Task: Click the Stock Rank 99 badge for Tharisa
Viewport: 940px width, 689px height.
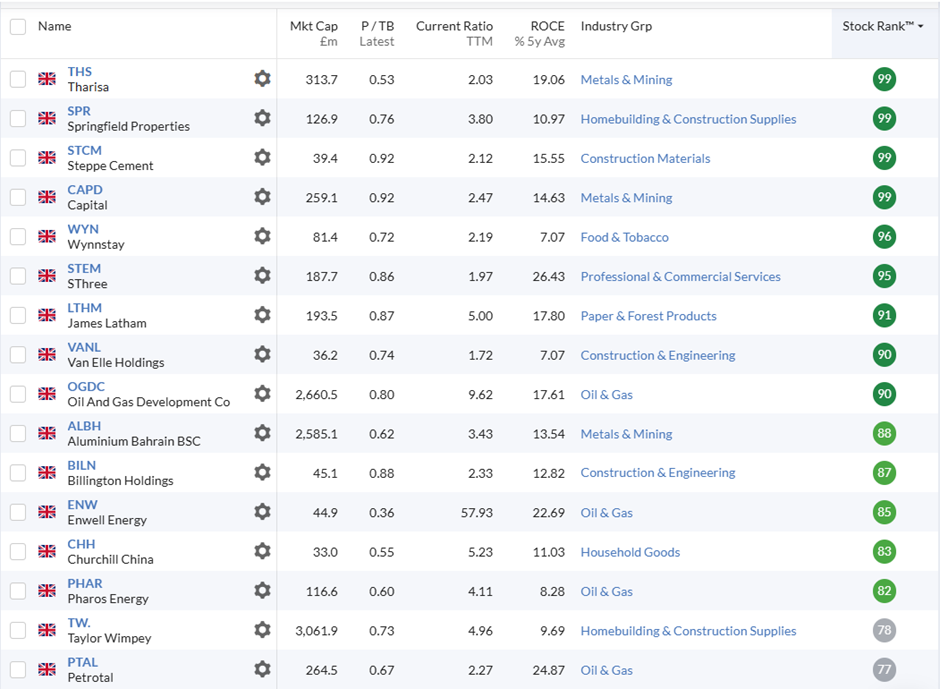Action: click(884, 79)
